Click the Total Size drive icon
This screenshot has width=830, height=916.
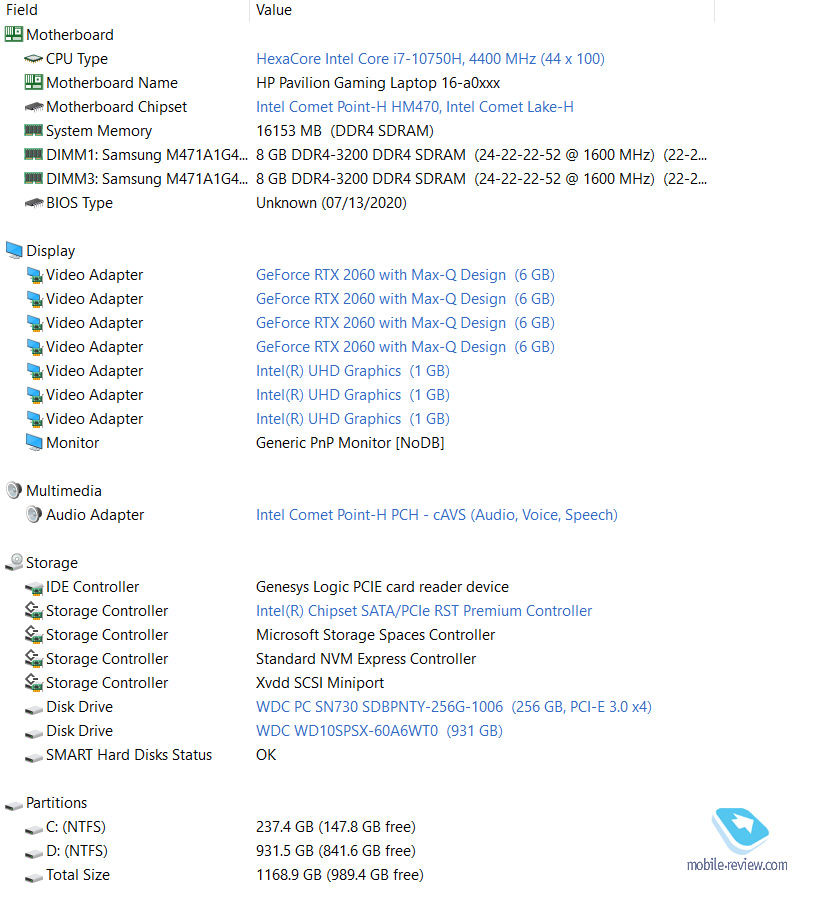pos(34,877)
